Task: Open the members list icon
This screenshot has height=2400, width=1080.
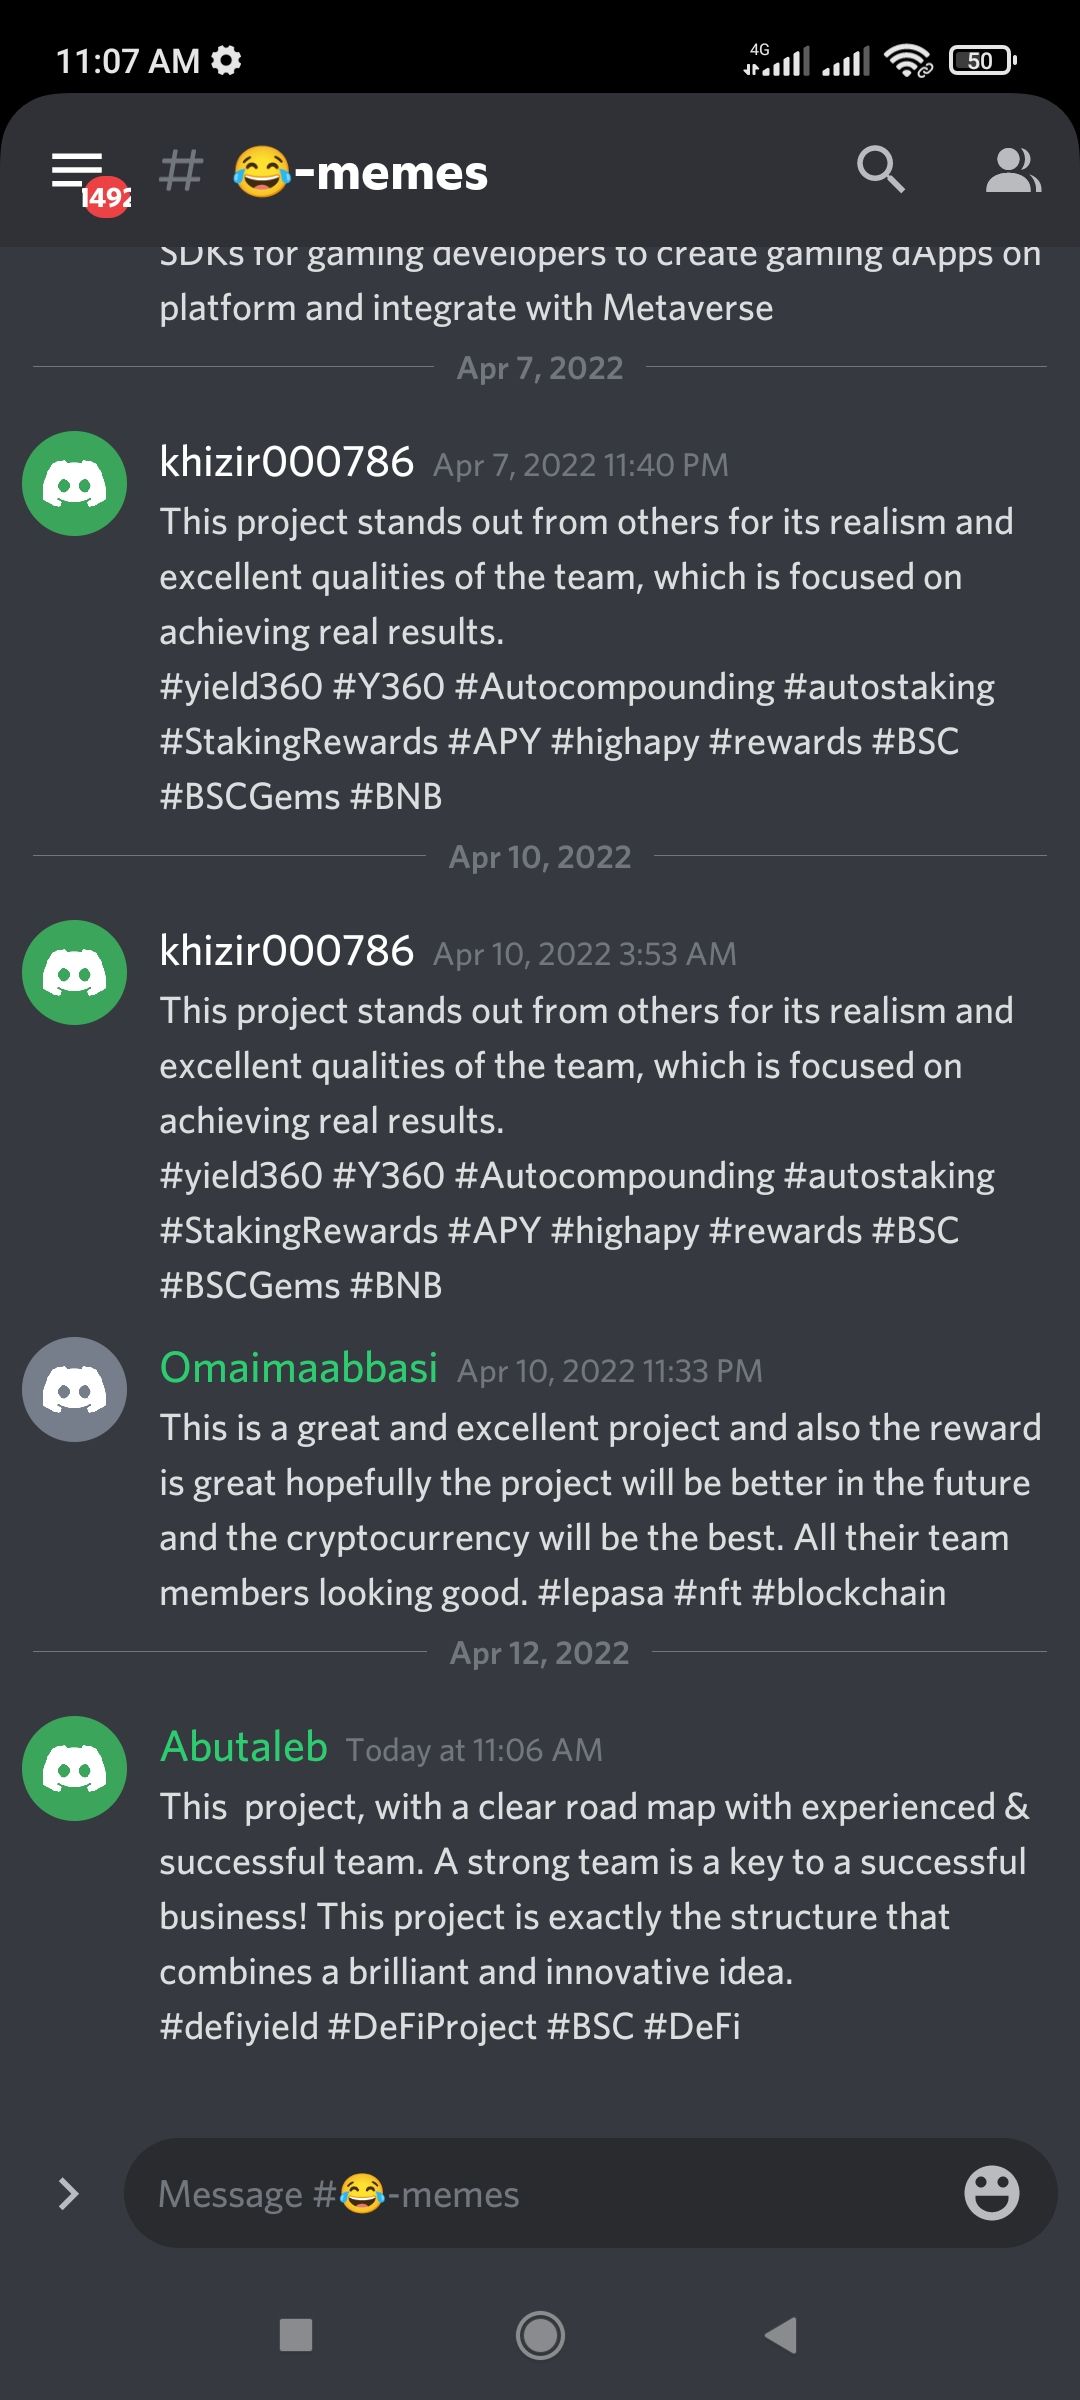Action: pyautogui.click(x=1012, y=170)
